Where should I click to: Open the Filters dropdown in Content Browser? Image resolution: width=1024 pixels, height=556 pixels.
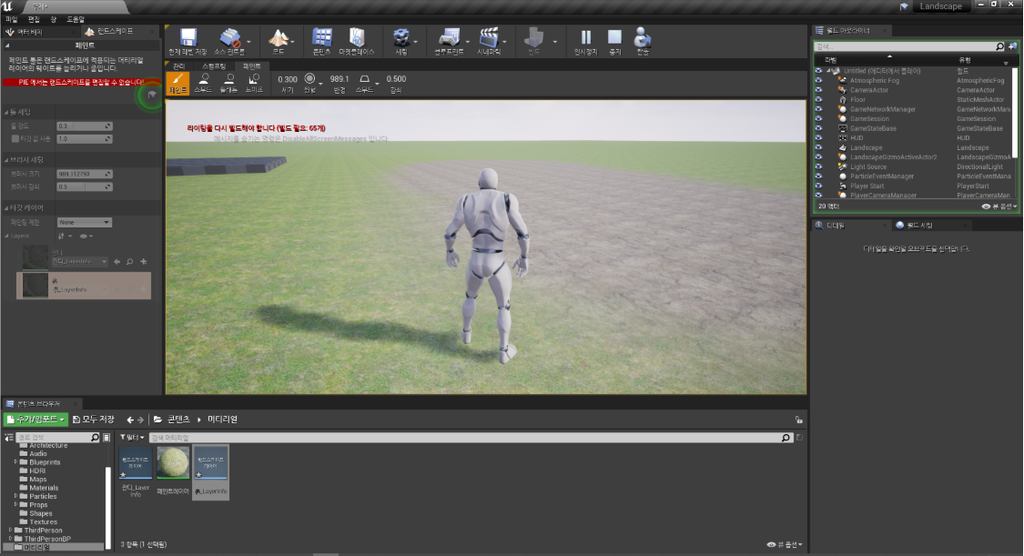tap(132, 437)
